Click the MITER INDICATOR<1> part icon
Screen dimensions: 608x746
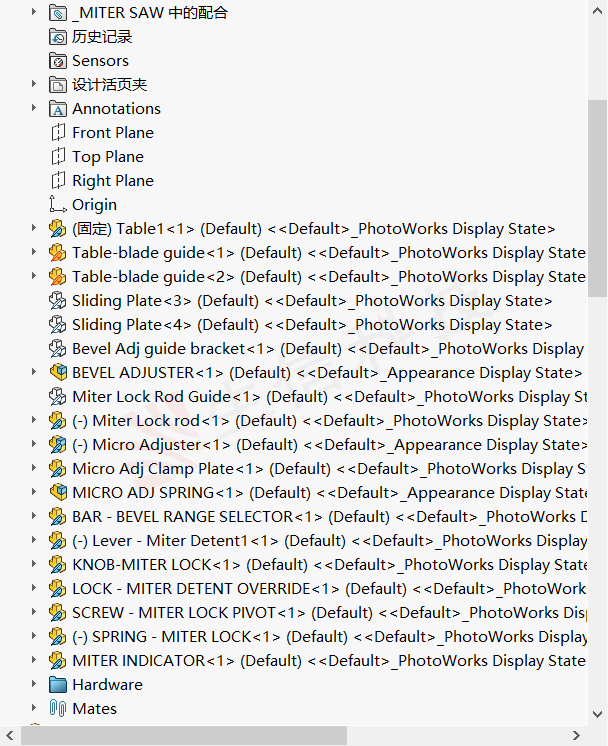pos(58,661)
